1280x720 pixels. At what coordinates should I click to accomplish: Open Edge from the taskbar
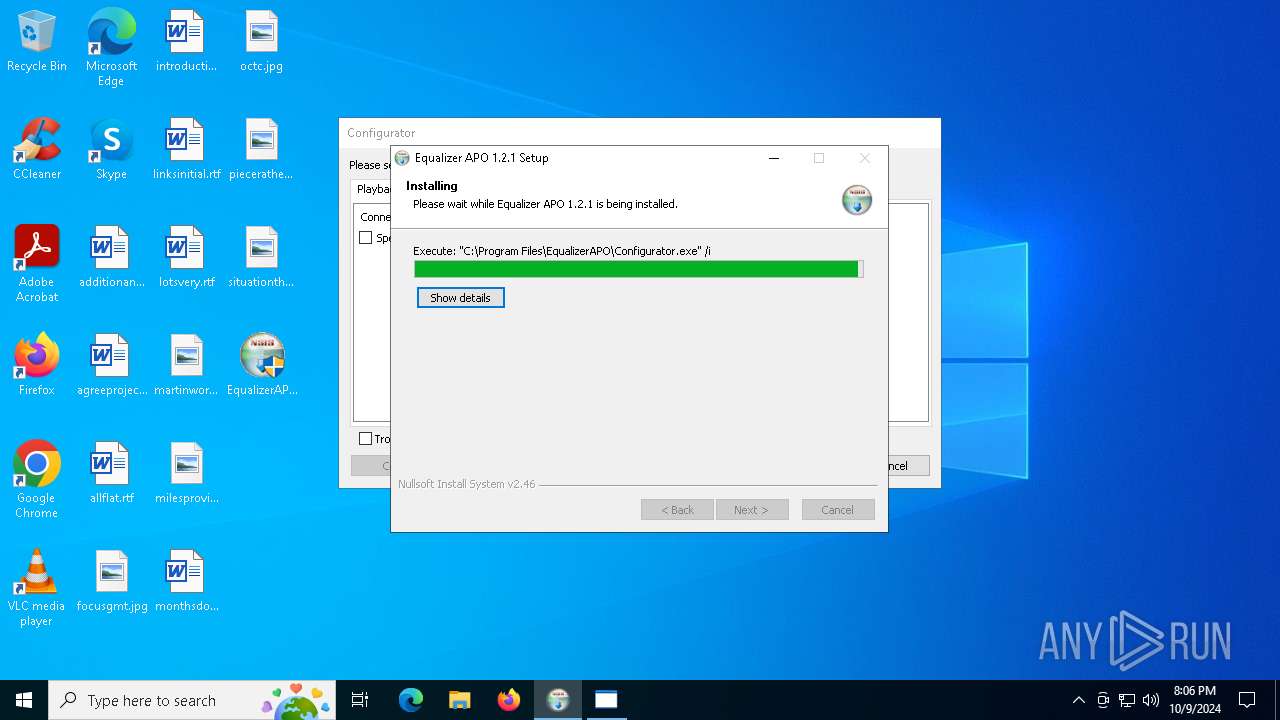411,700
